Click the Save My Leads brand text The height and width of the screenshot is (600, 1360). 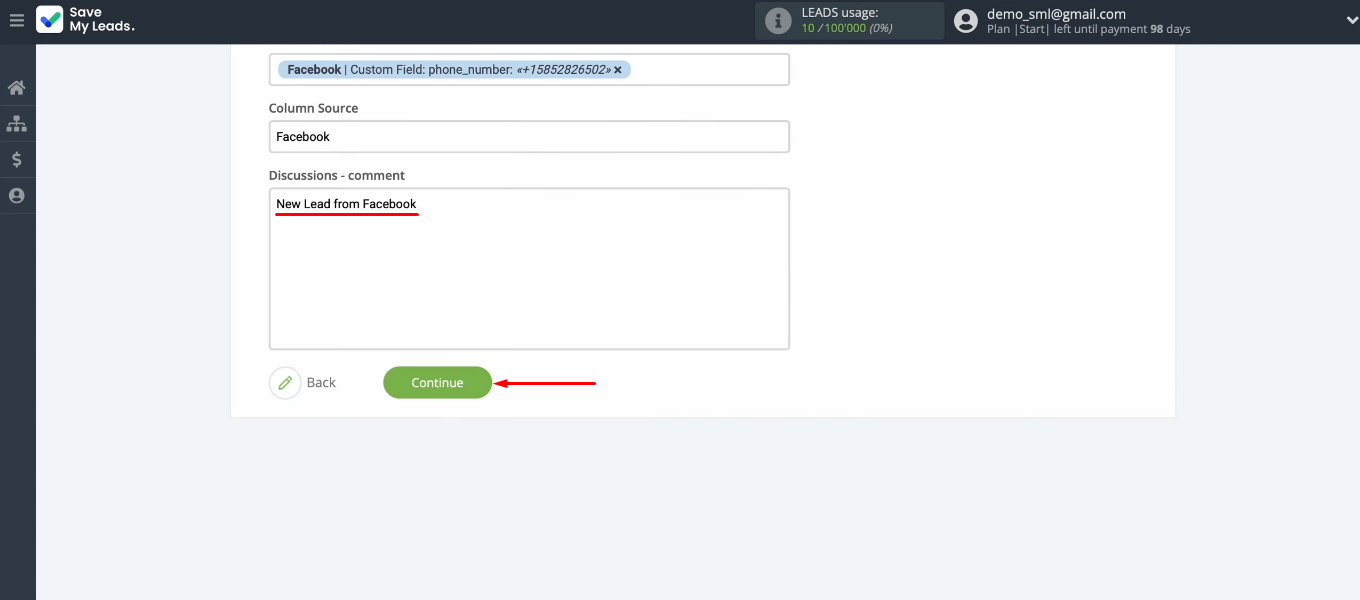(x=101, y=20)
